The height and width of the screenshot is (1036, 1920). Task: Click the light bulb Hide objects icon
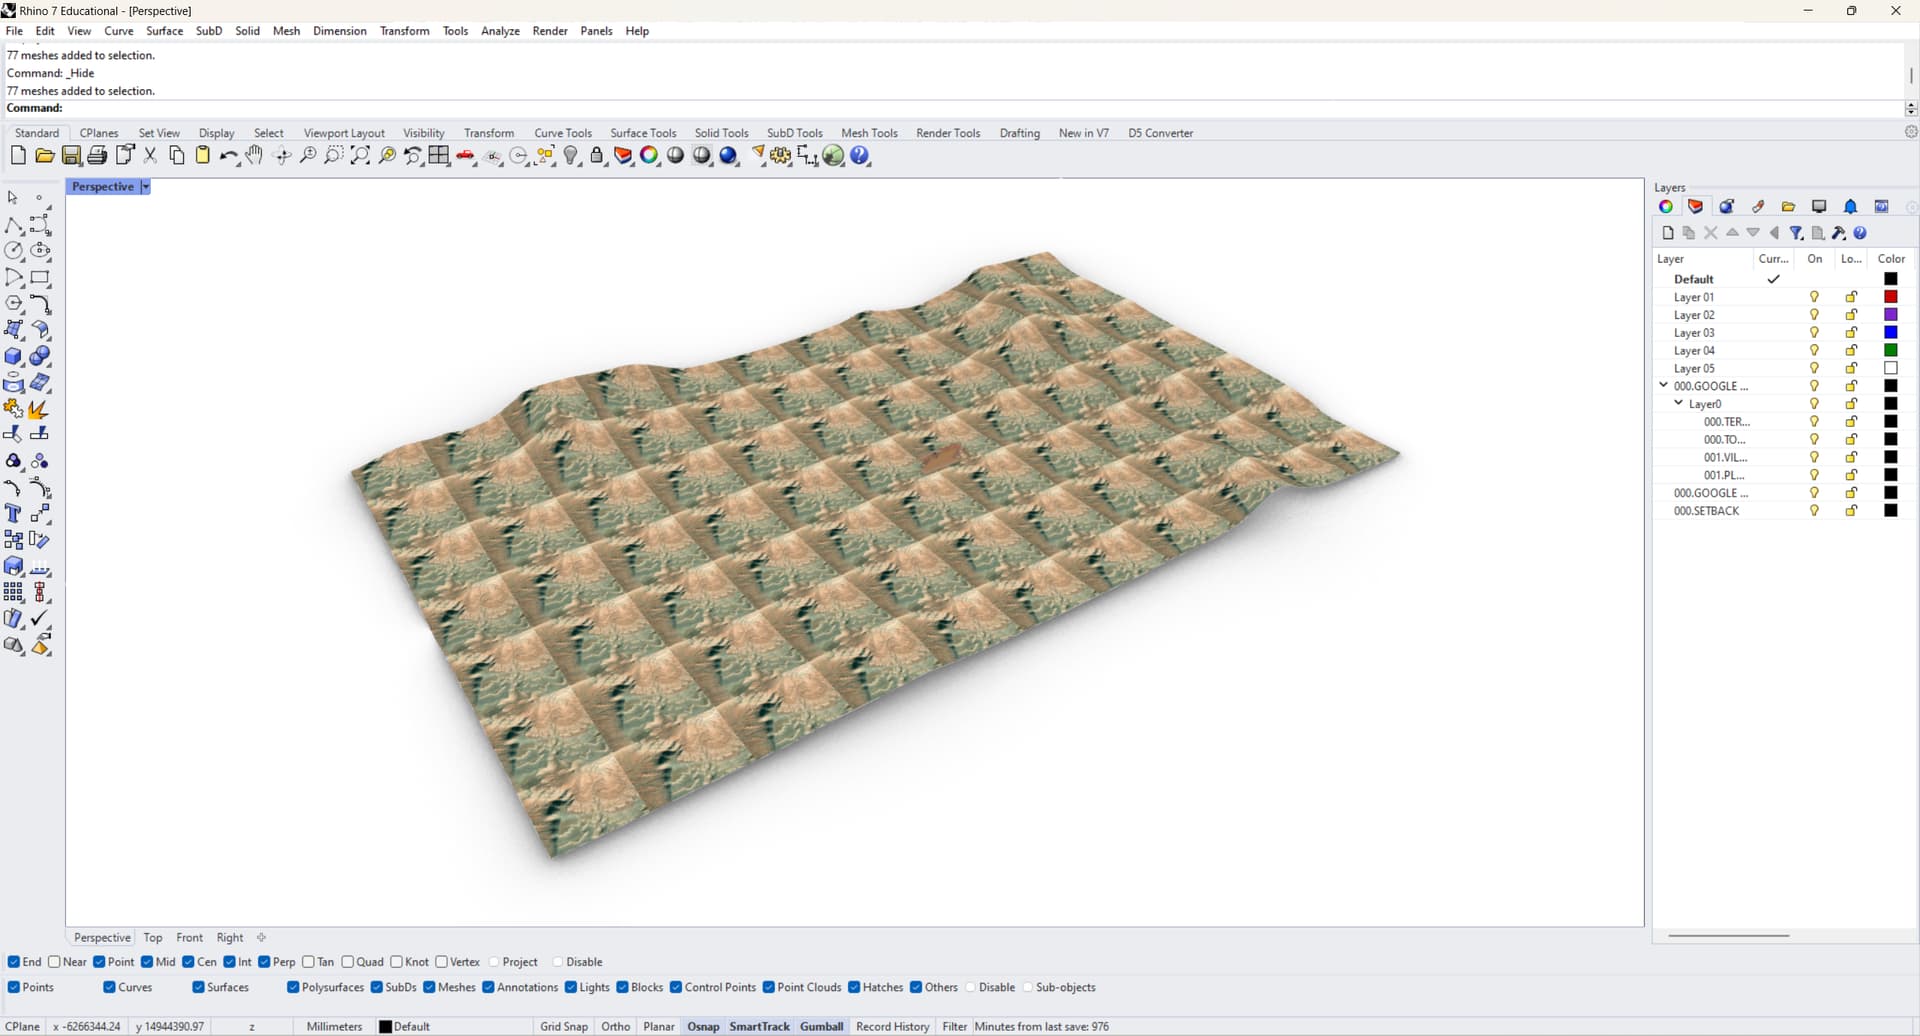(x=571, y=155)
